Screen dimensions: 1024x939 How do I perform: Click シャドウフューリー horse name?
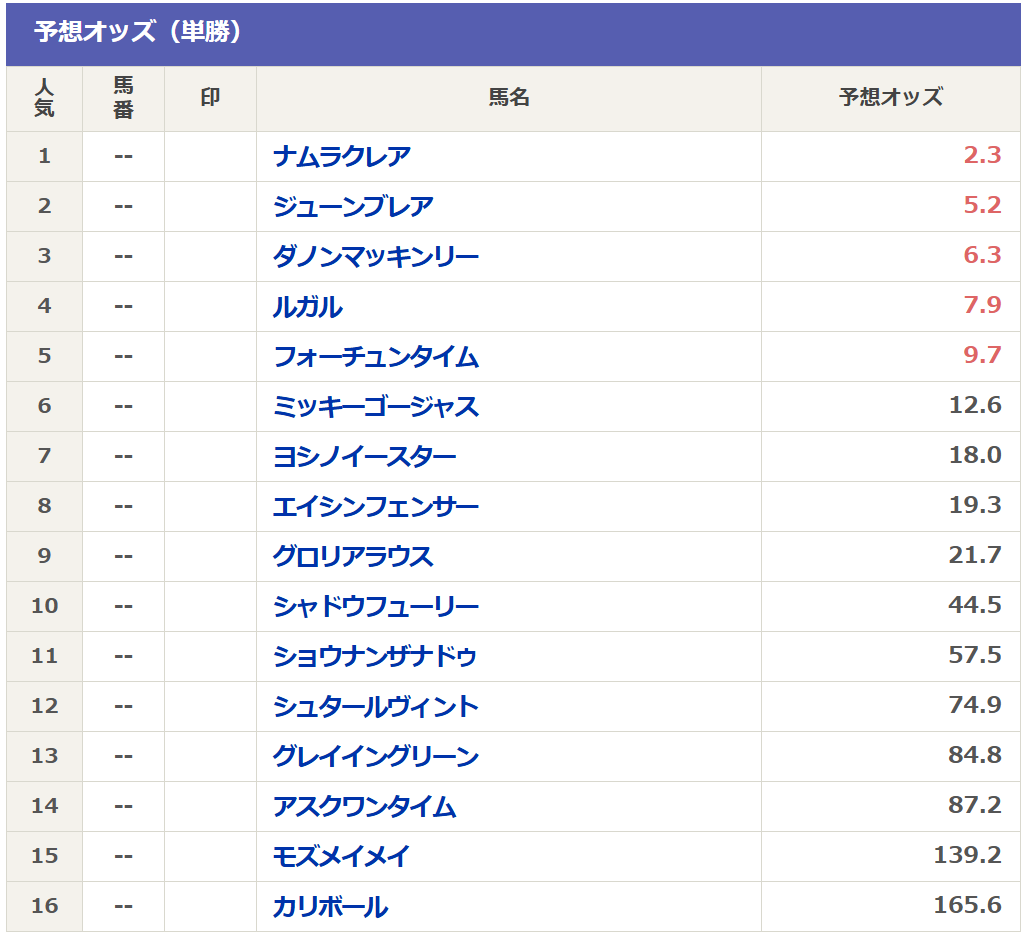pos(376,607)
